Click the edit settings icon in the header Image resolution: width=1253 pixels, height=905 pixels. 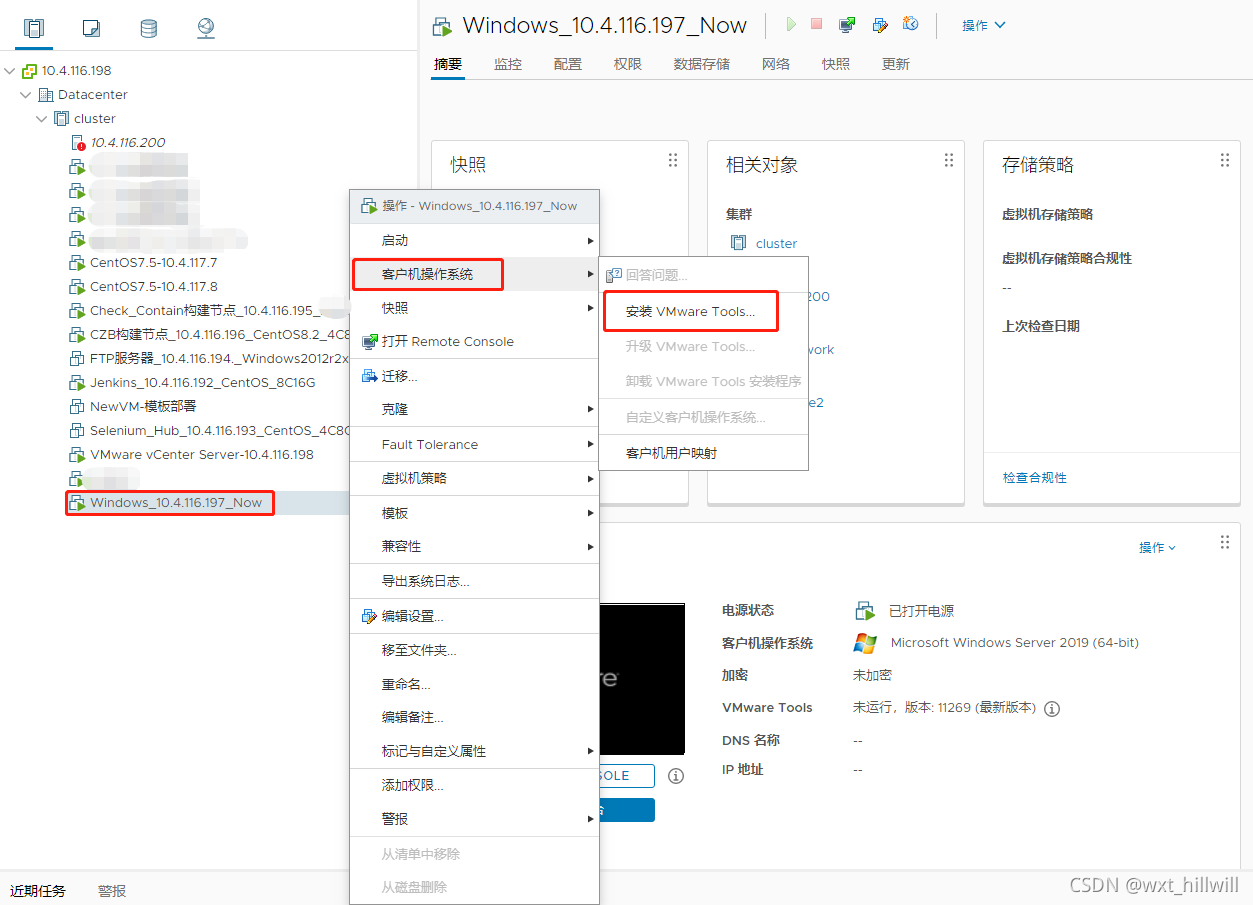coord(880,24)
